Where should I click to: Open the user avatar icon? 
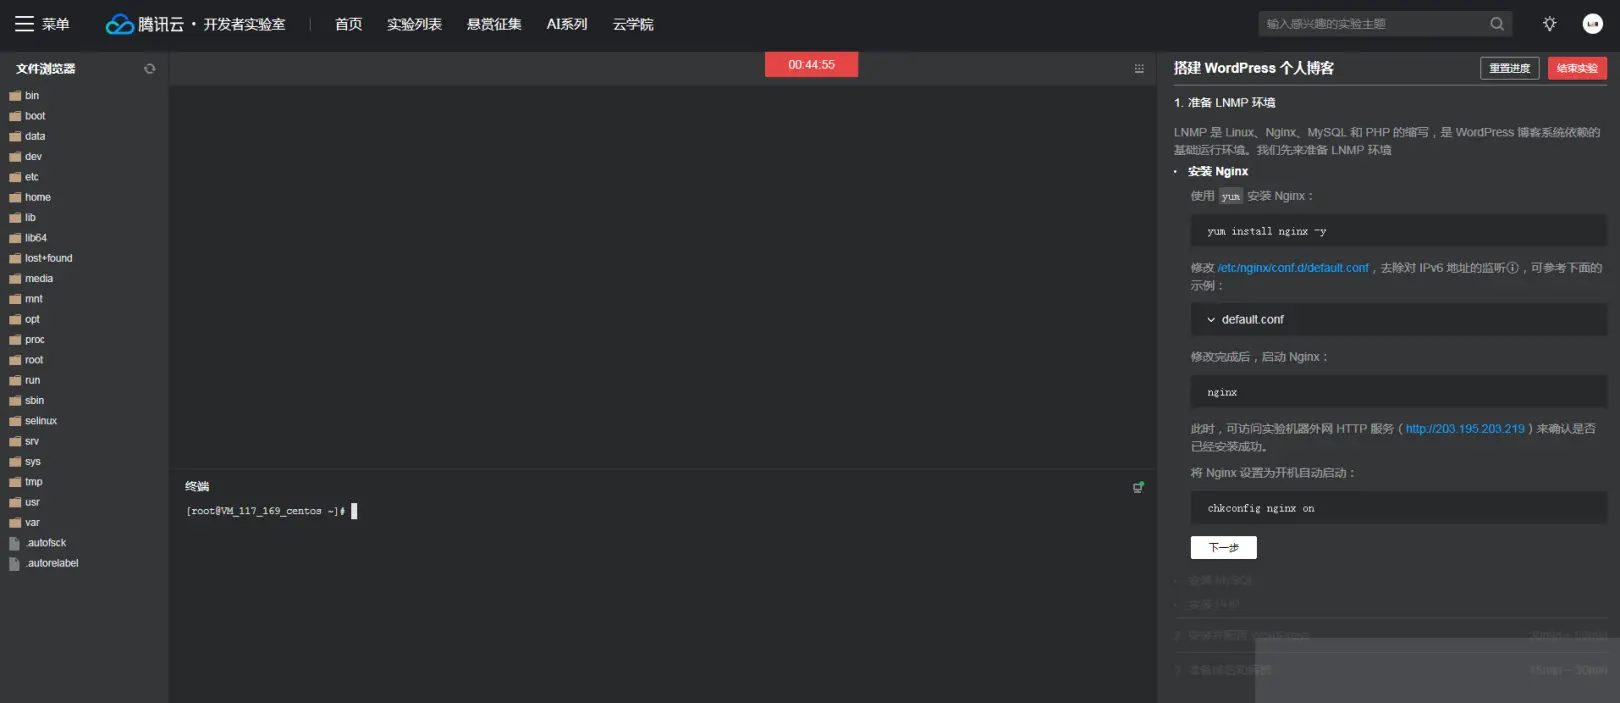[x=1593, y=24]
